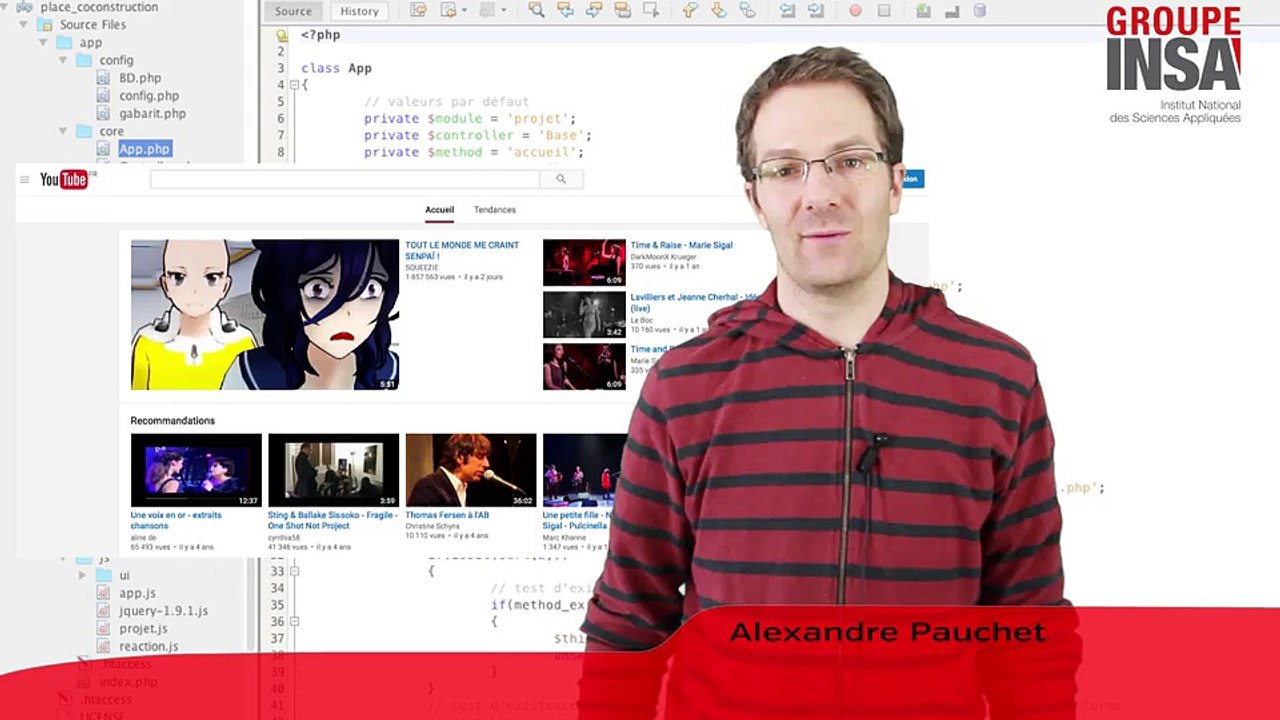Select App.php in project tree
1280x720 pixels.
pyautogui.click(x=144, y=149)
